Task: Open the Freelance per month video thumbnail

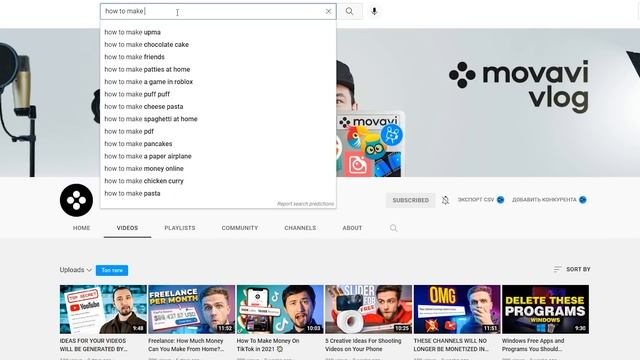Action: 191,309
